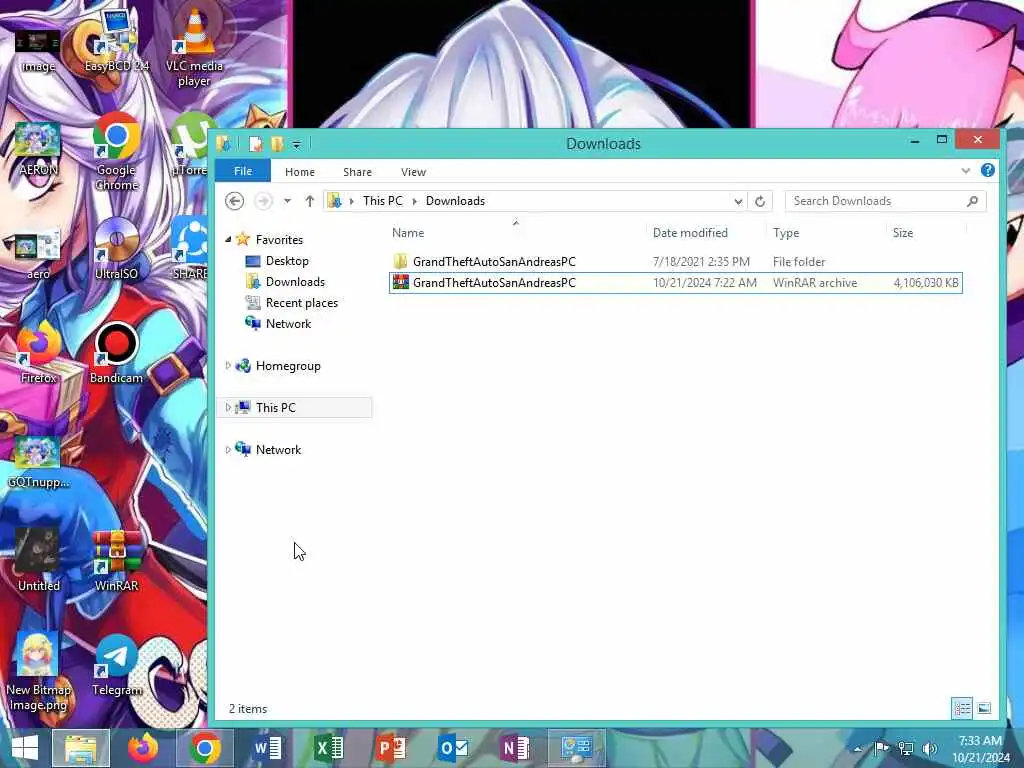The image size is (1024, 768).
Task: Open File Explorer from the taskbar
Action: pyautogui.click(x=81, y=748)
